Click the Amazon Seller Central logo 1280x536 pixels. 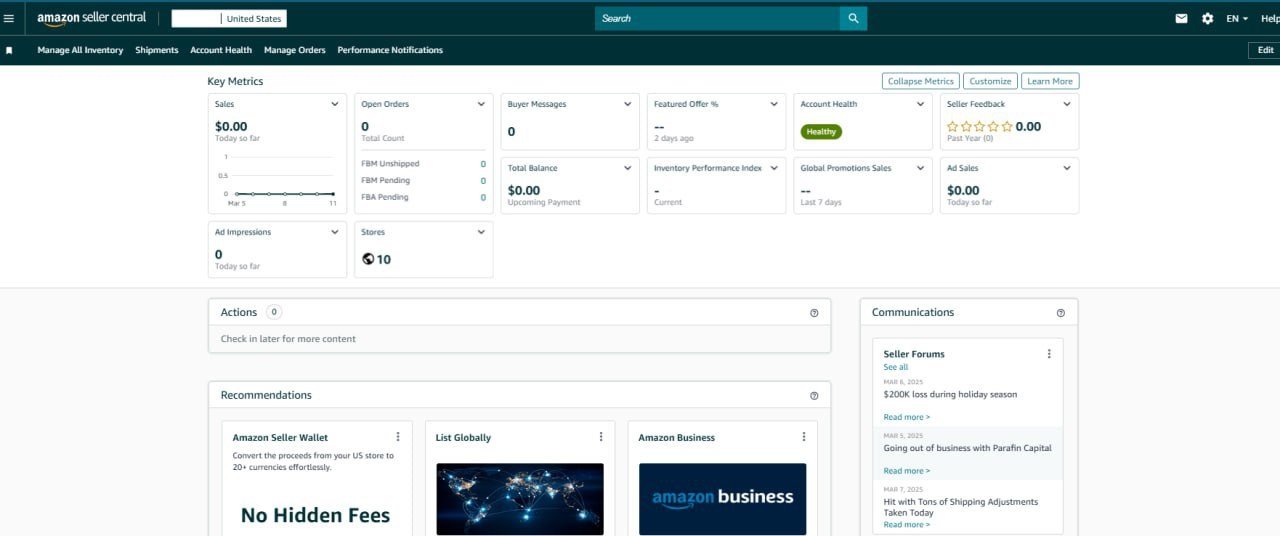[x=92, y=18]
